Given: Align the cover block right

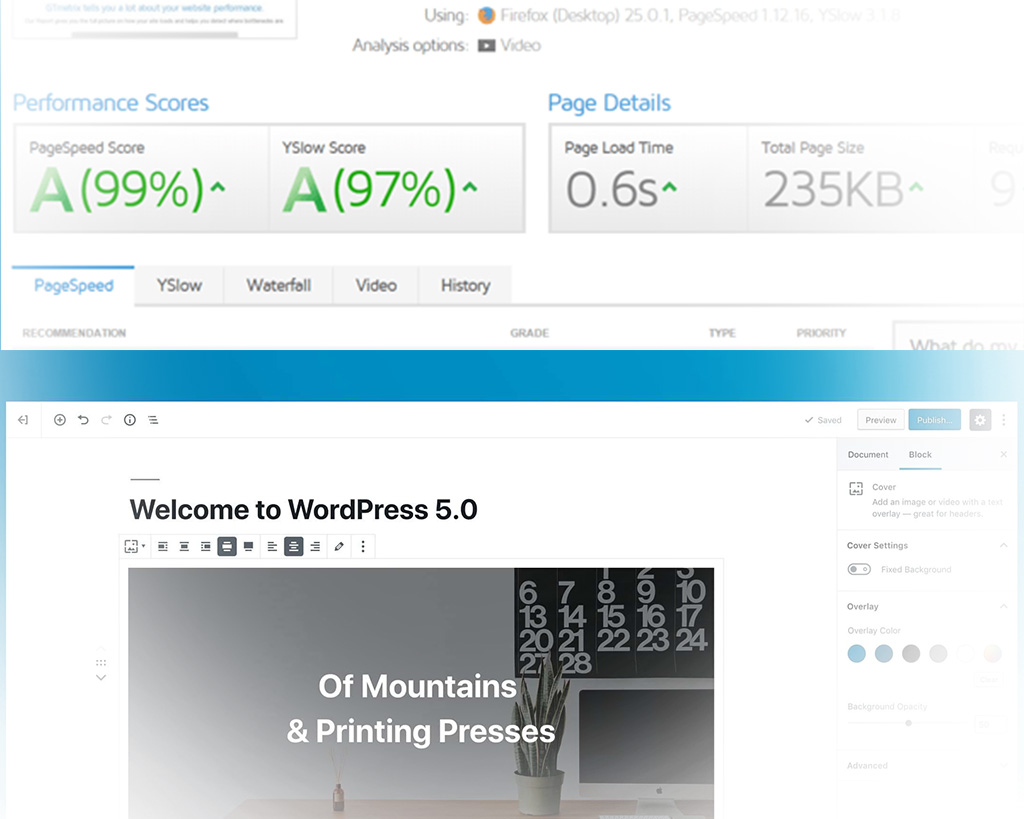Looking at the screenshot, I should pos(206,546).
